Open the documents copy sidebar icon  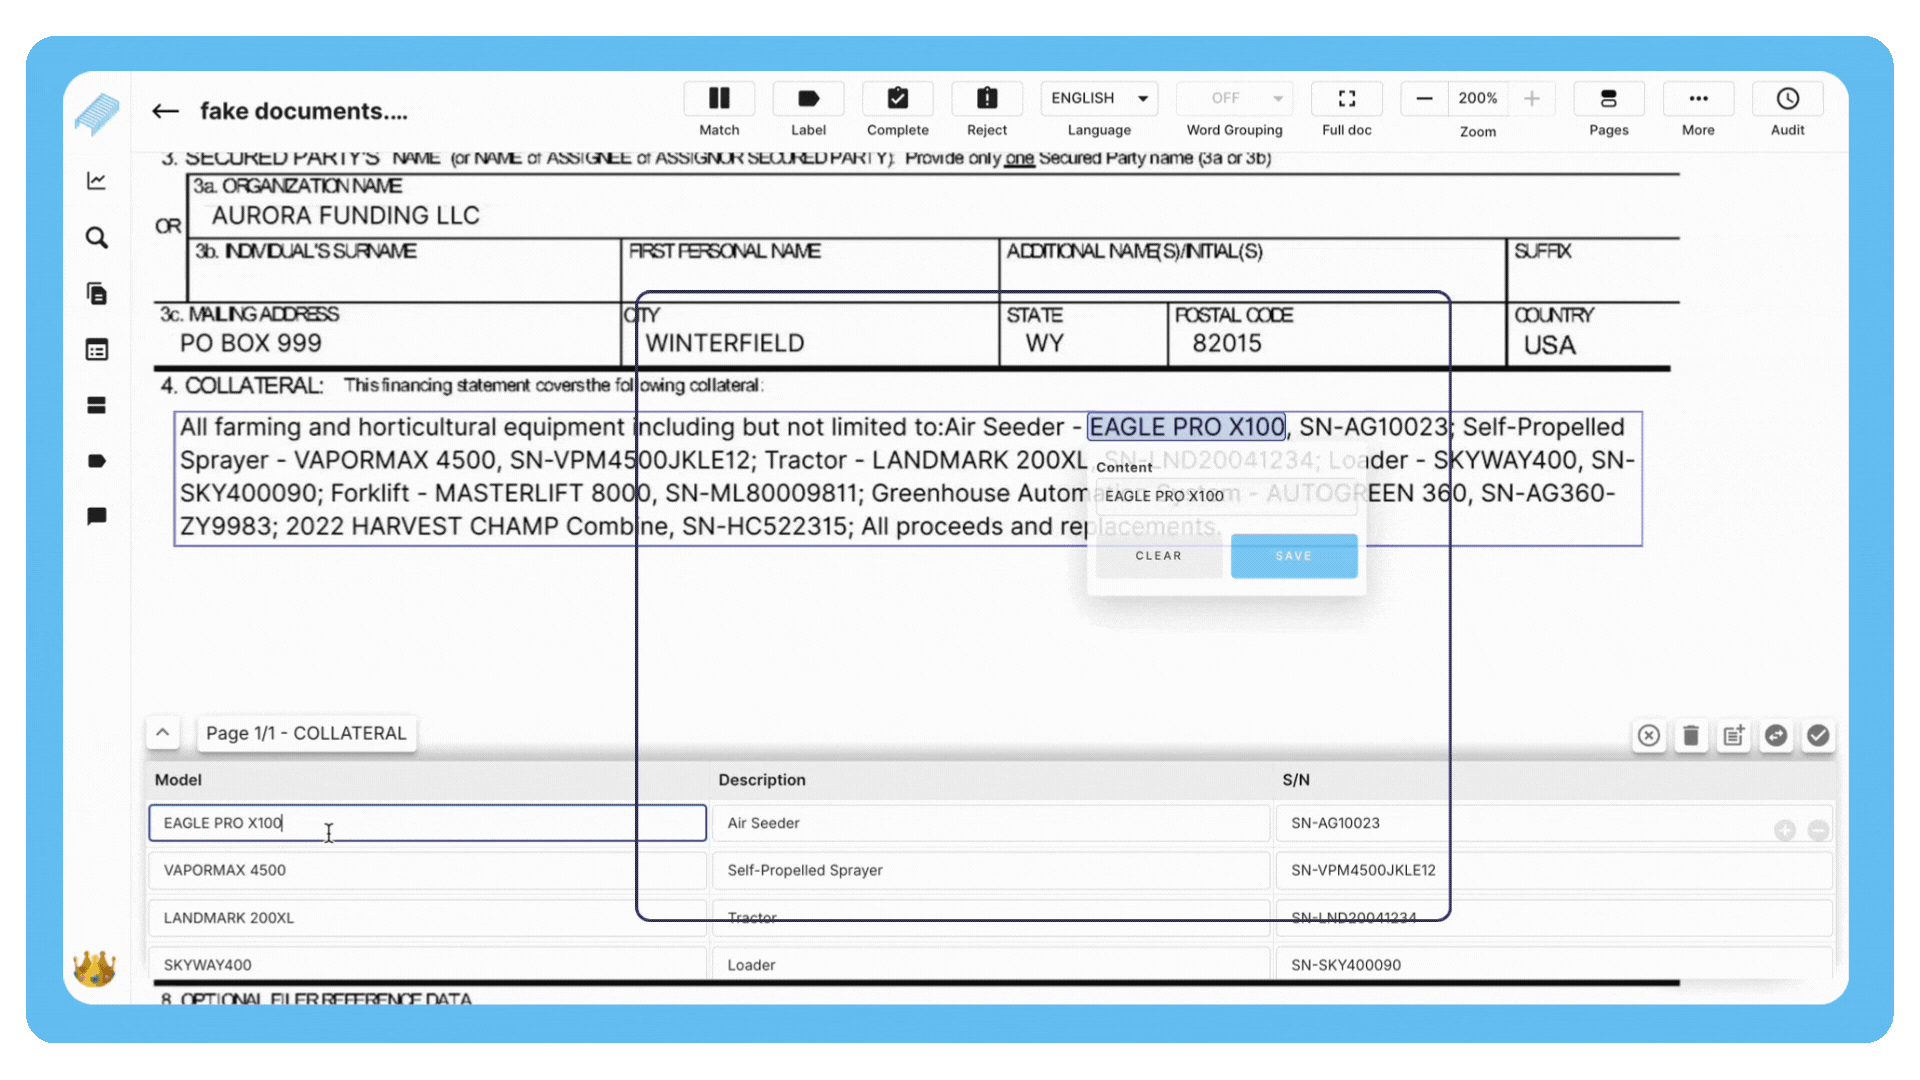pos(97,294)
